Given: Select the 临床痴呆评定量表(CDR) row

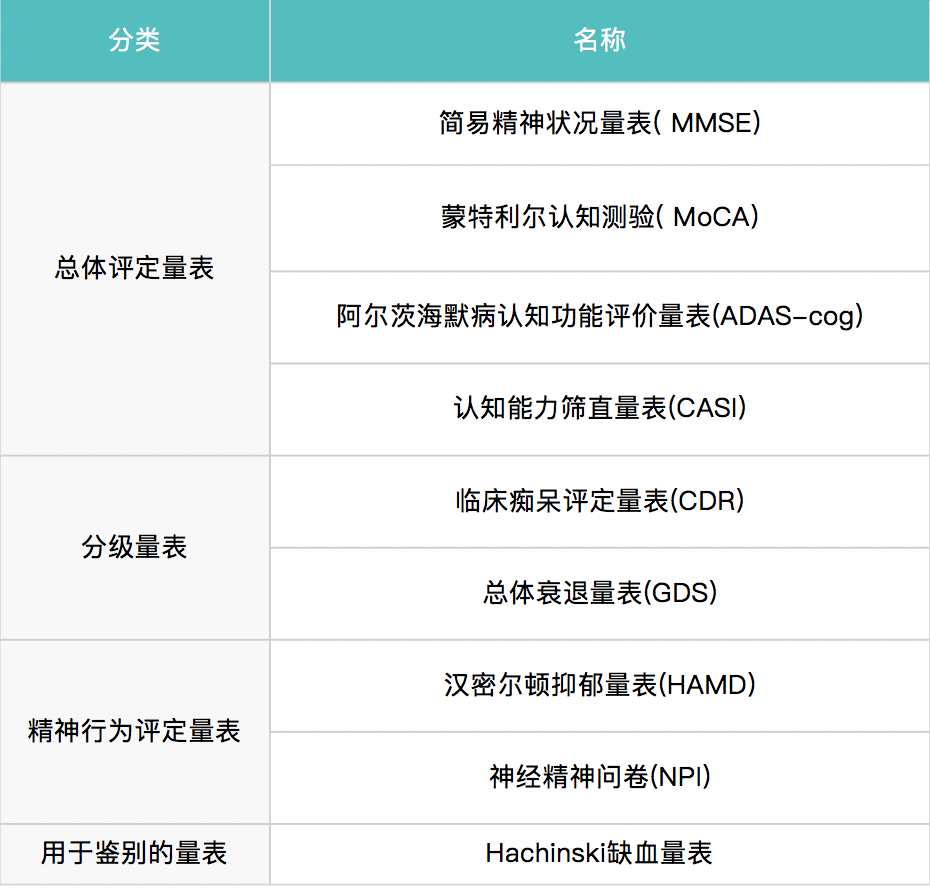Looking at the screenshot, I should (598, 502).
